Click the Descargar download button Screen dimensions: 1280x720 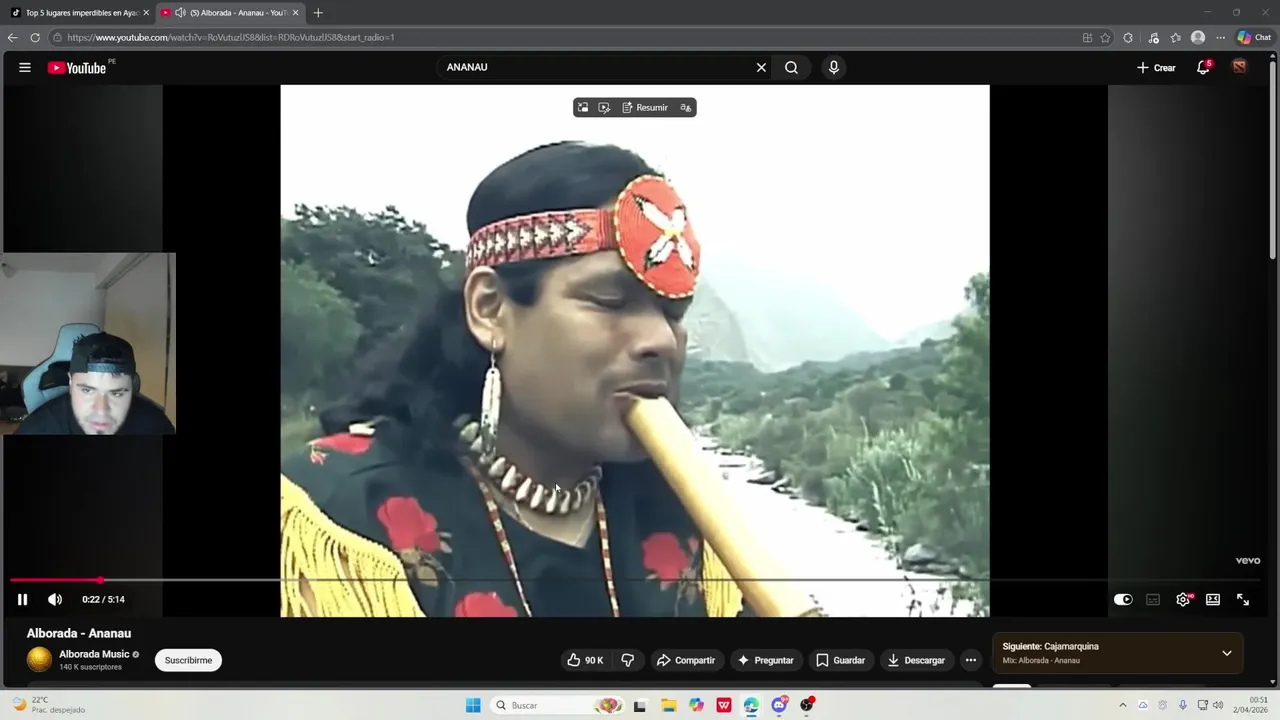point(916,660)
